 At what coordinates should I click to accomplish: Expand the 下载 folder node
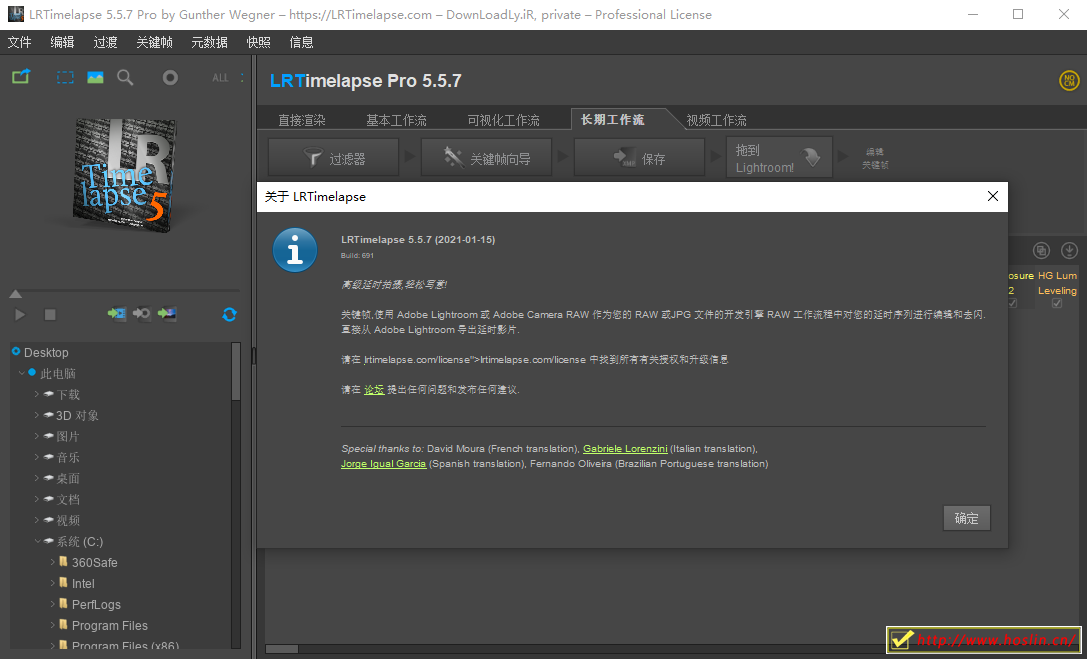point(37,394)
